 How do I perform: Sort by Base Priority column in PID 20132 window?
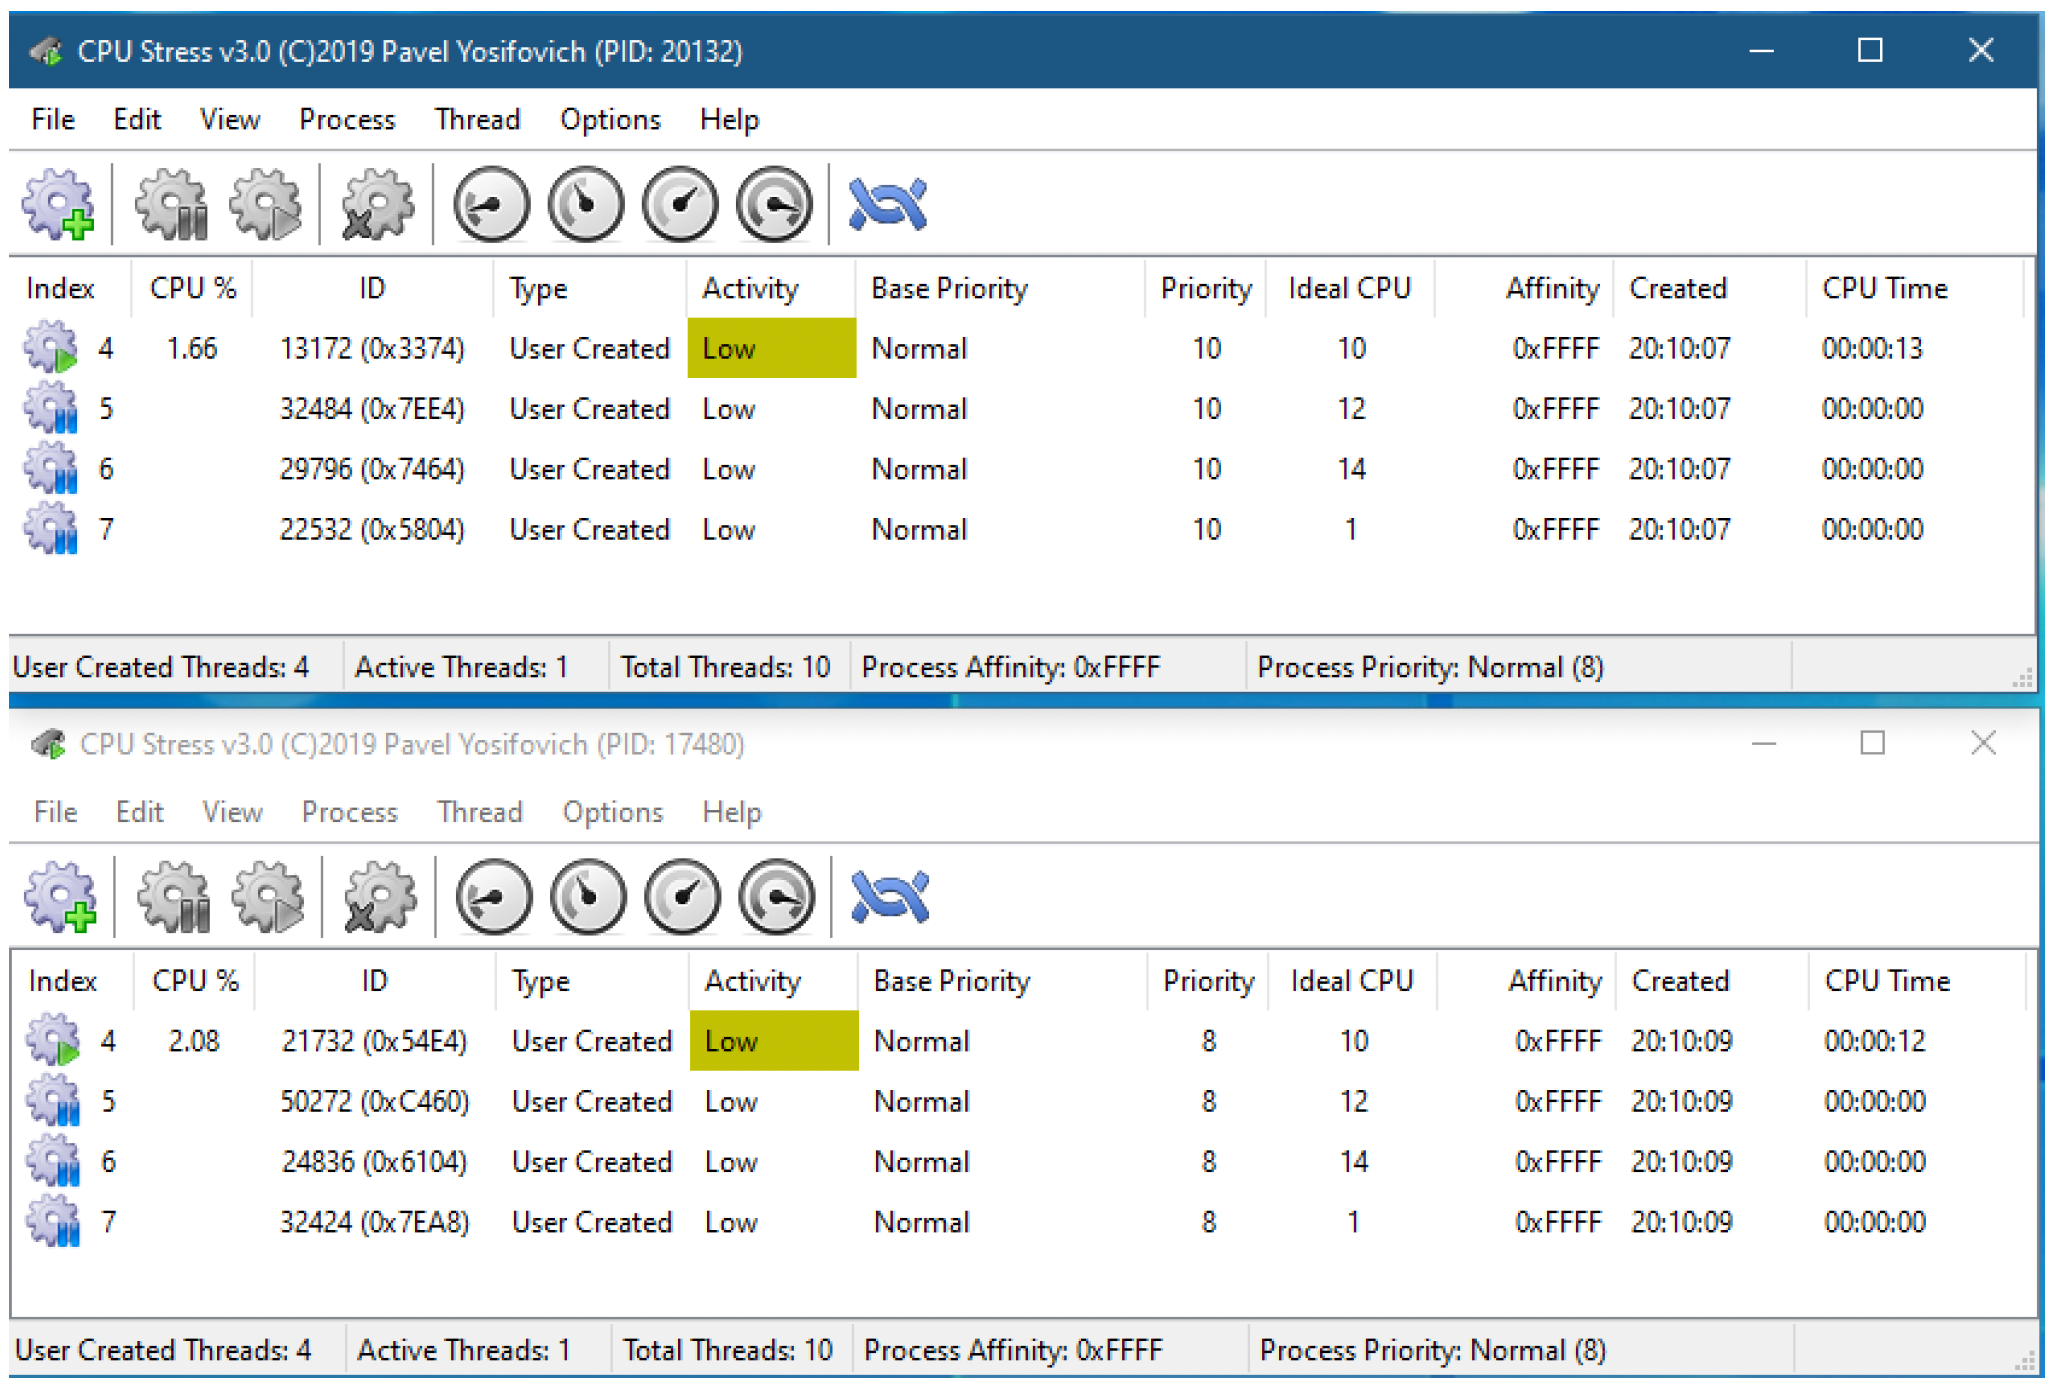click(x=1000, y=288)
